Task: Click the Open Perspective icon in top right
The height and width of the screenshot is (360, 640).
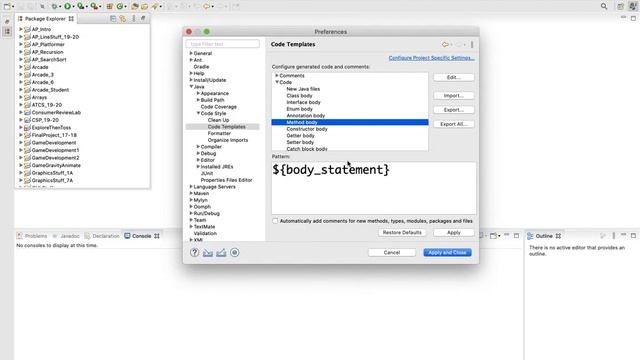Action: click(620, 6)
